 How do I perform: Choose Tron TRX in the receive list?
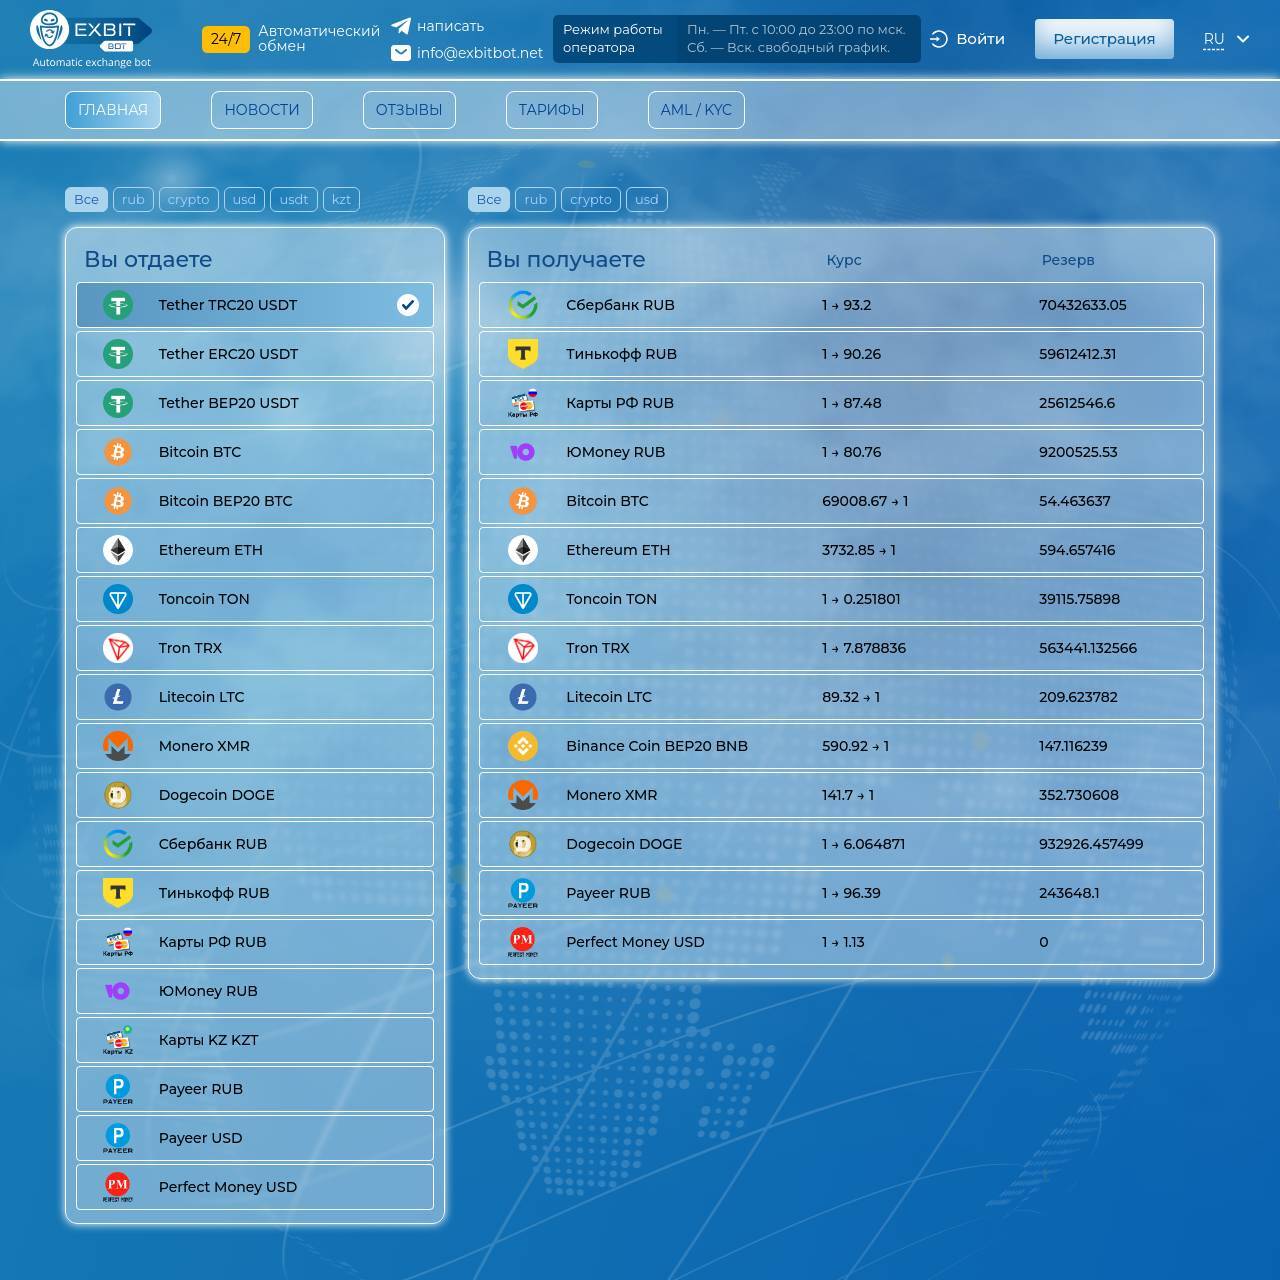841,648
